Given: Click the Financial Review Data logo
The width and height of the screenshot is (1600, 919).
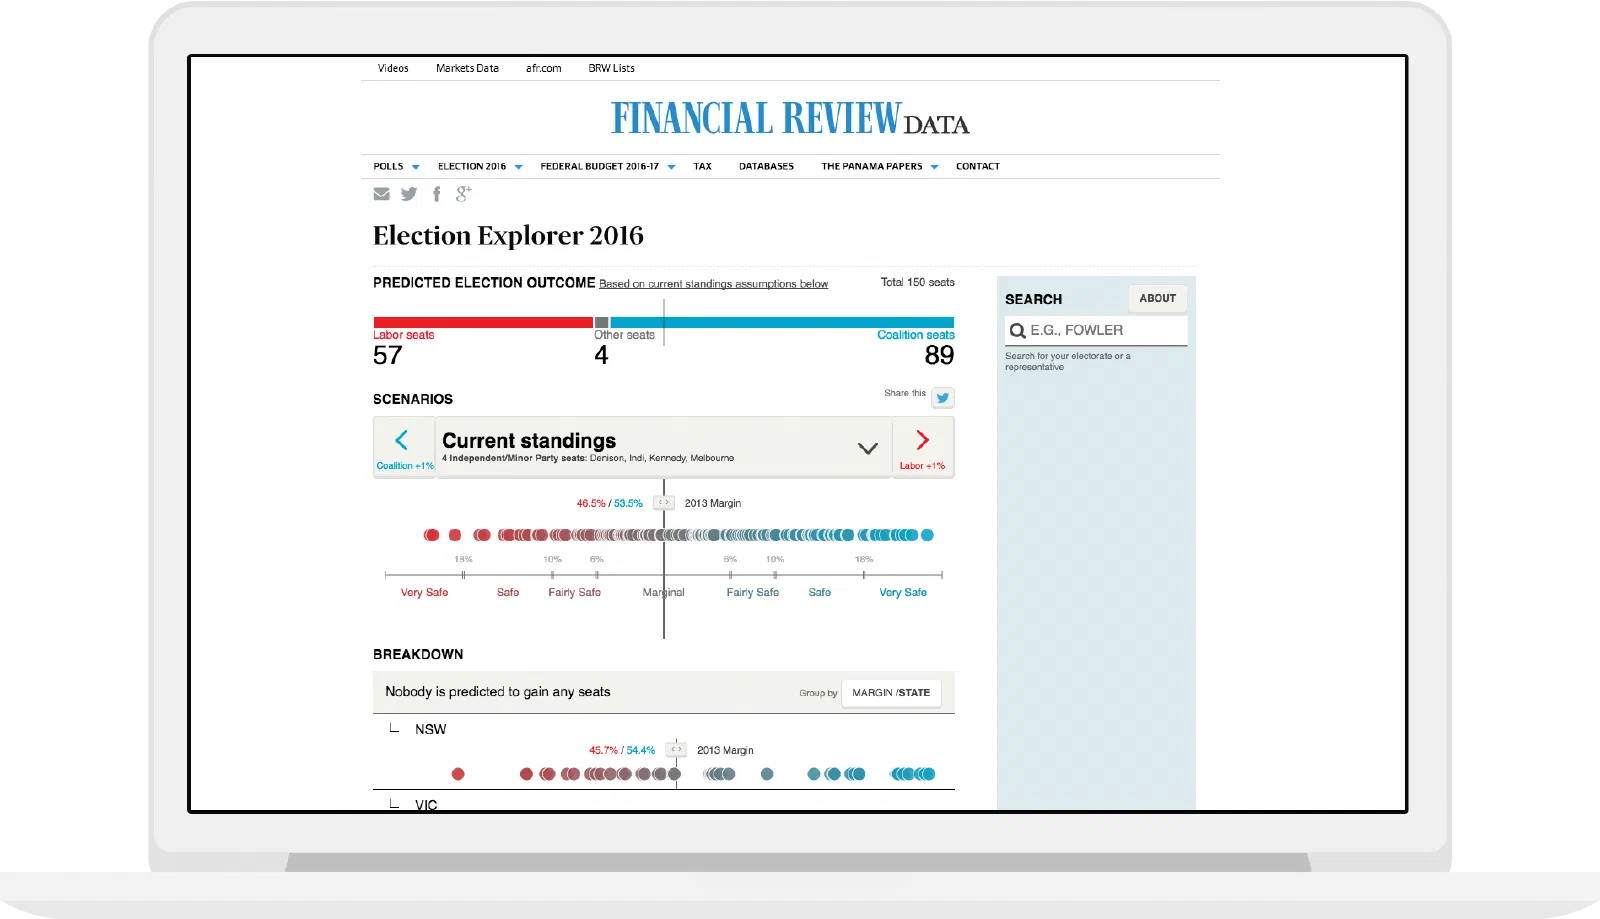Looking at the screenshot, I should coord(790,118).
